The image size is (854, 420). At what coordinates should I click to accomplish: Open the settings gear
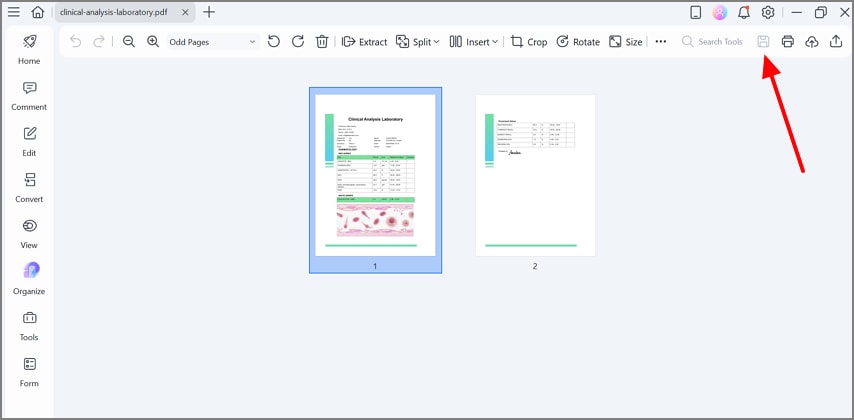coord(768,13)
